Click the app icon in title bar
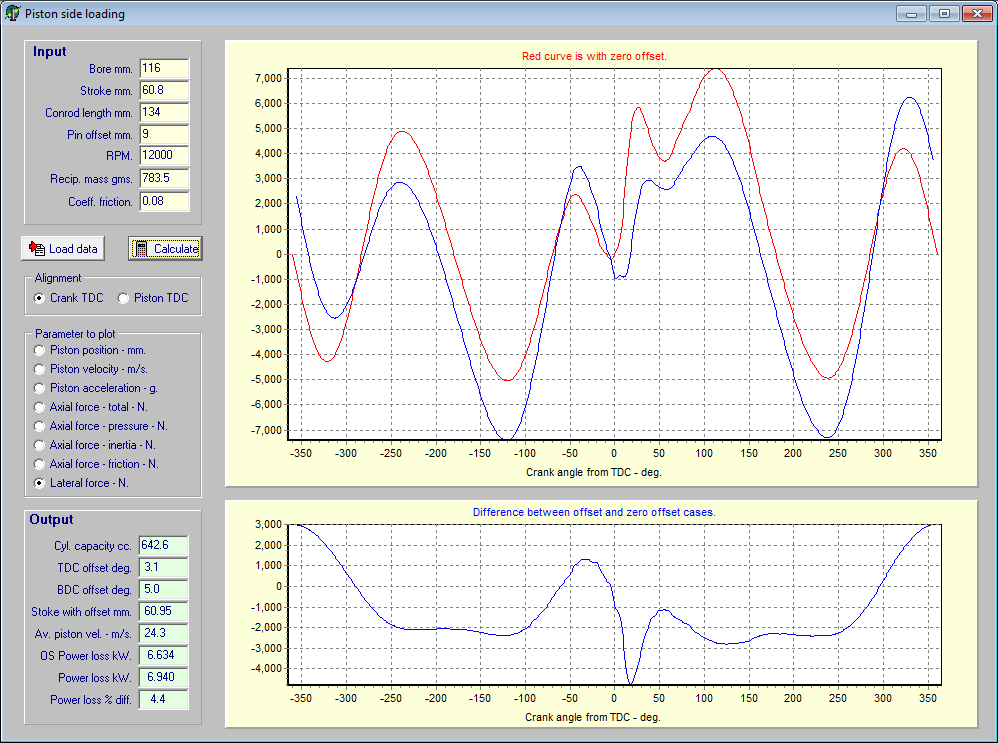 13,14
